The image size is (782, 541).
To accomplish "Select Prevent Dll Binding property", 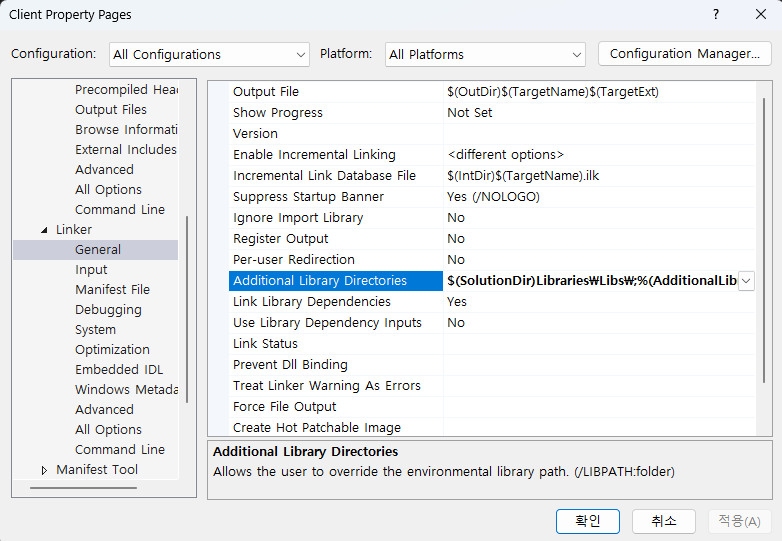I will click(290, 364).
